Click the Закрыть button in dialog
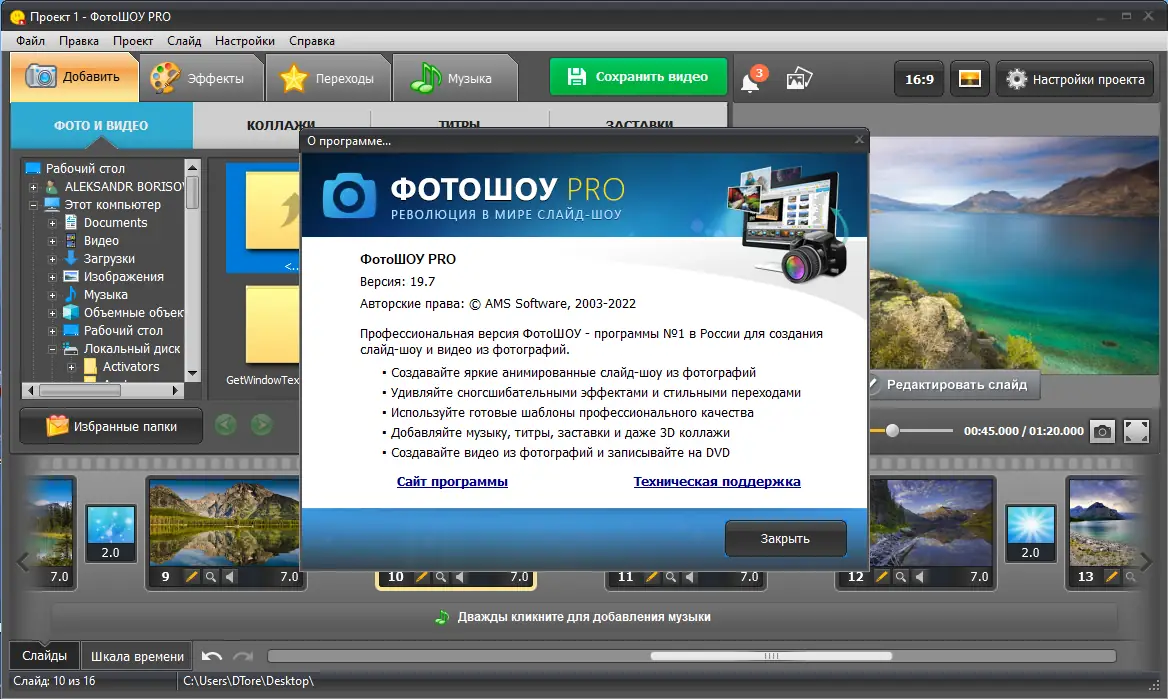The height and width of the screenshot is (699, 1168). (x=785, y=538)
